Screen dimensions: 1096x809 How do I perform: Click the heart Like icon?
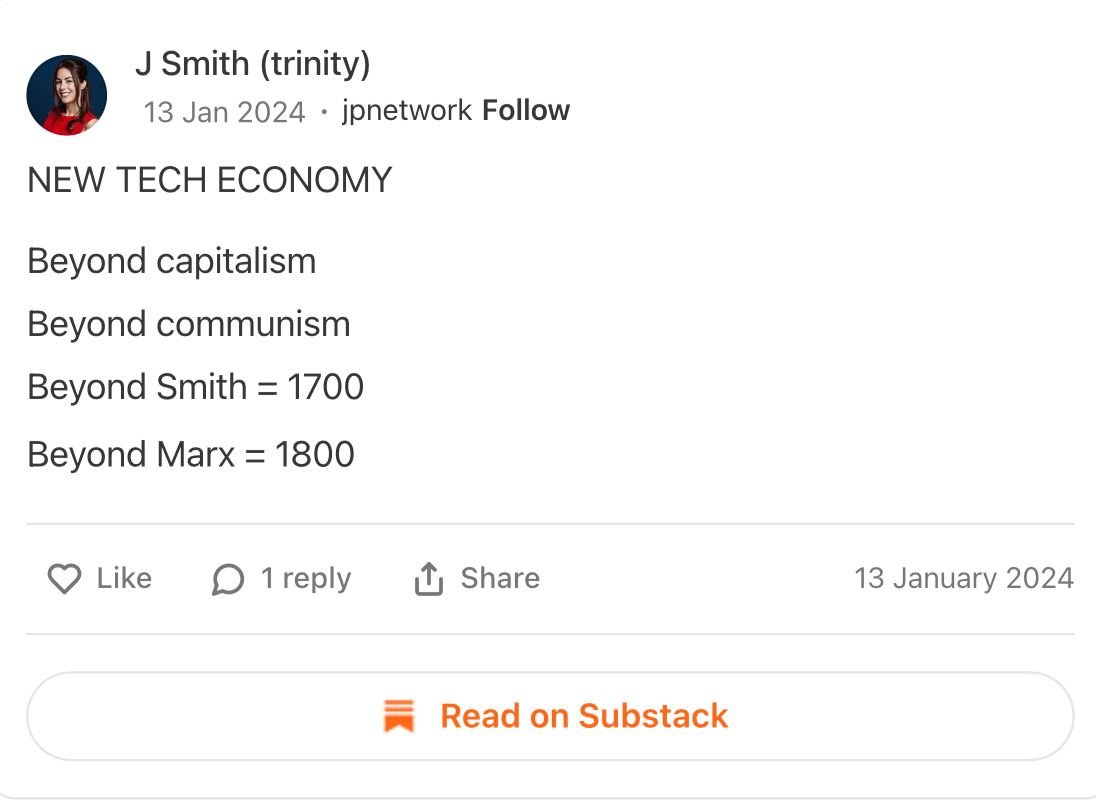(x=64, y=578)
